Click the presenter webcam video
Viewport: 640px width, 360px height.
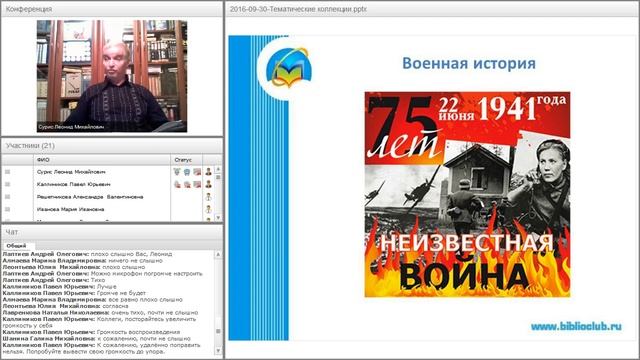click(x=112, y=76)
